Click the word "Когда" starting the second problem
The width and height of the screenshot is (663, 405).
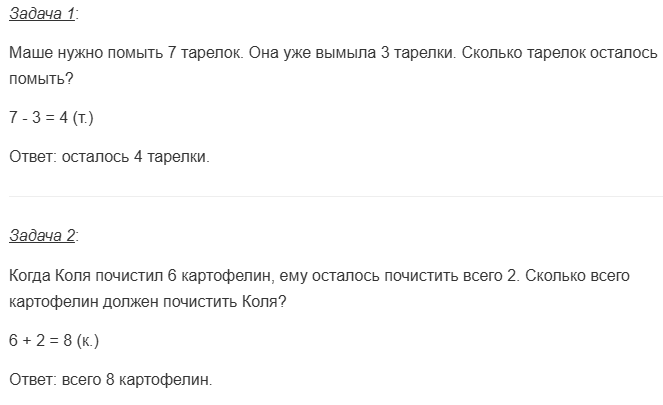coord(28,274)
